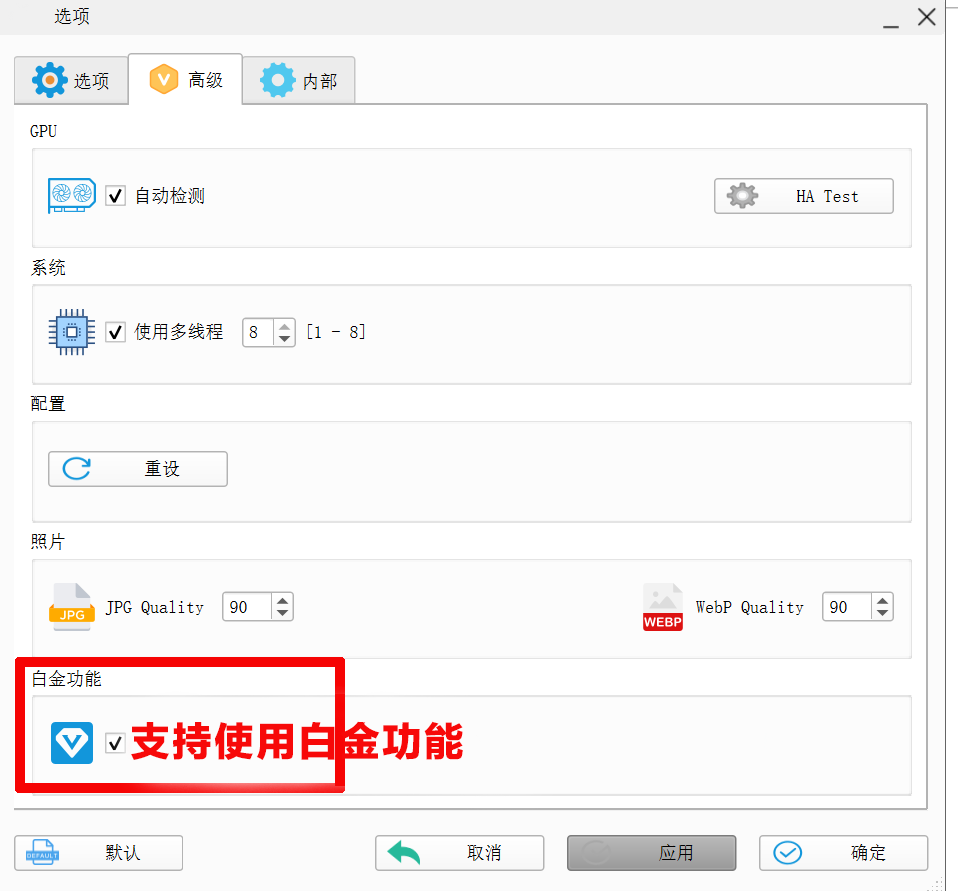Viewport: 958px width, 891px height.
Task: Disable the 使用多线程 checkbox
Action: [115, 332]
